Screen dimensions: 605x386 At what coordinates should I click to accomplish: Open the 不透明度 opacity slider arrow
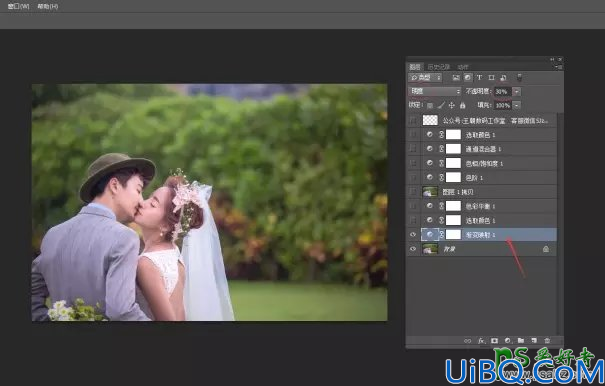517,91
